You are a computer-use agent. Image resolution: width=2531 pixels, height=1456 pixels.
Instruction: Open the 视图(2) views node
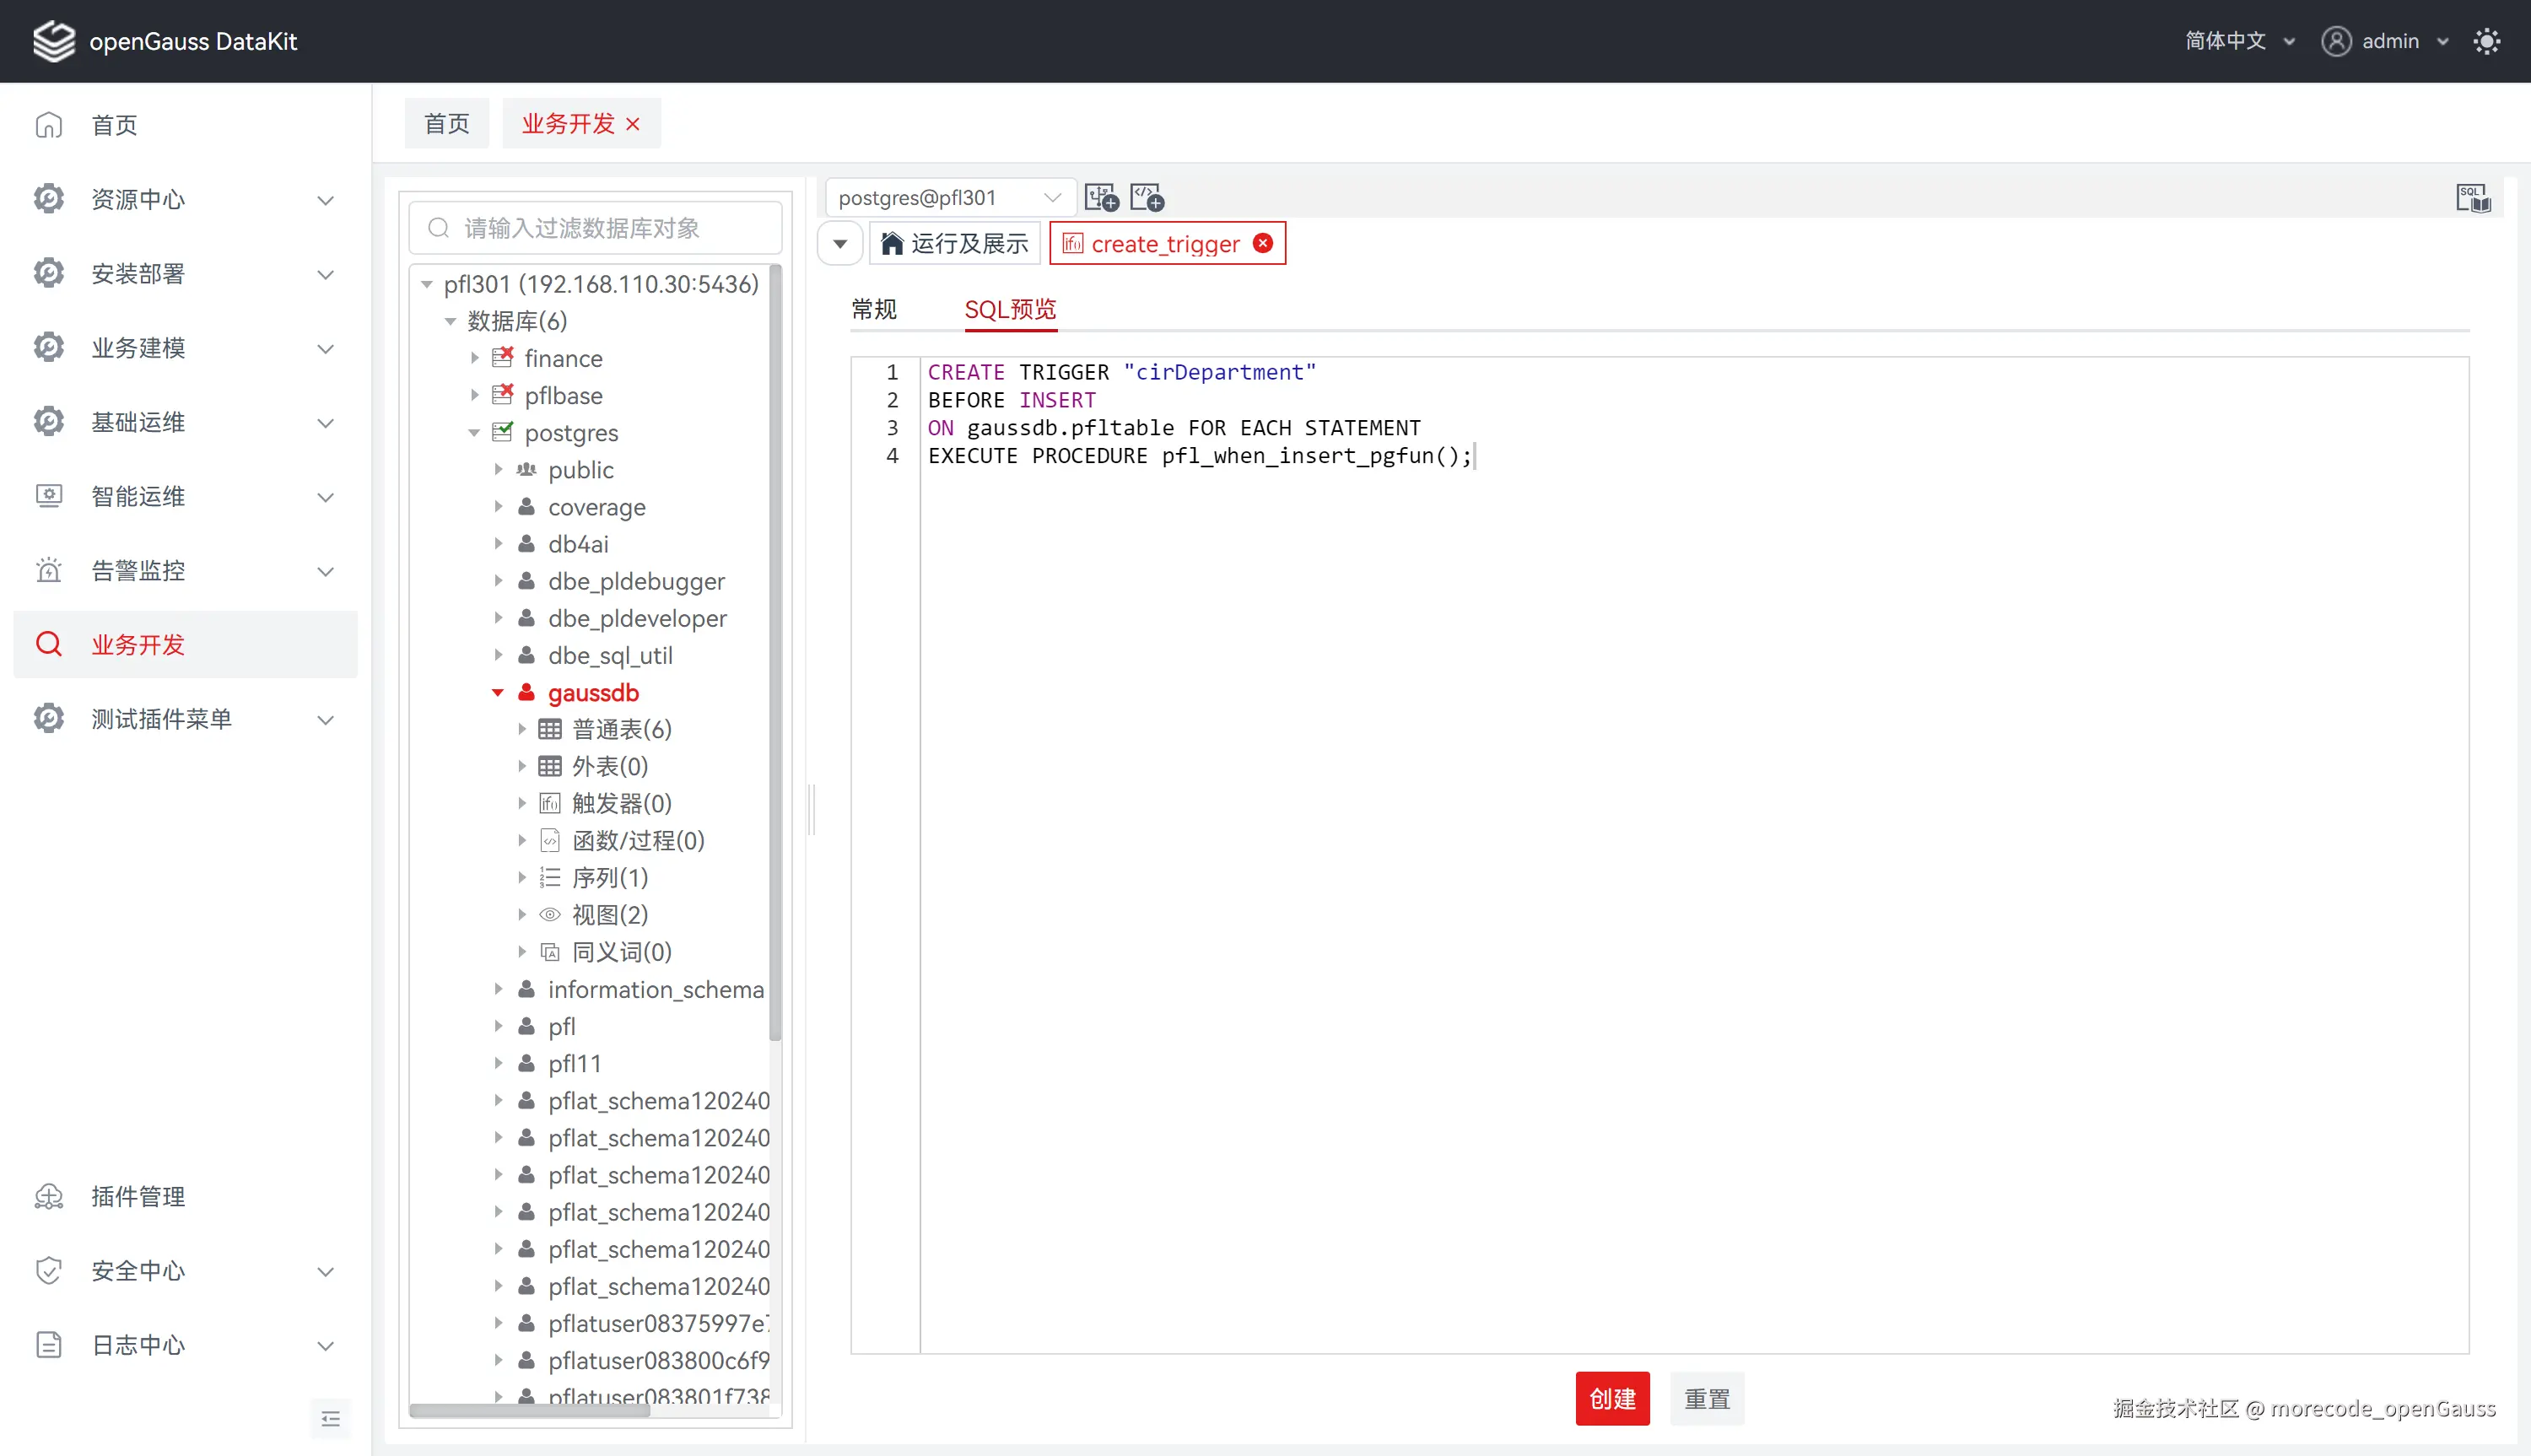(609, 914)
